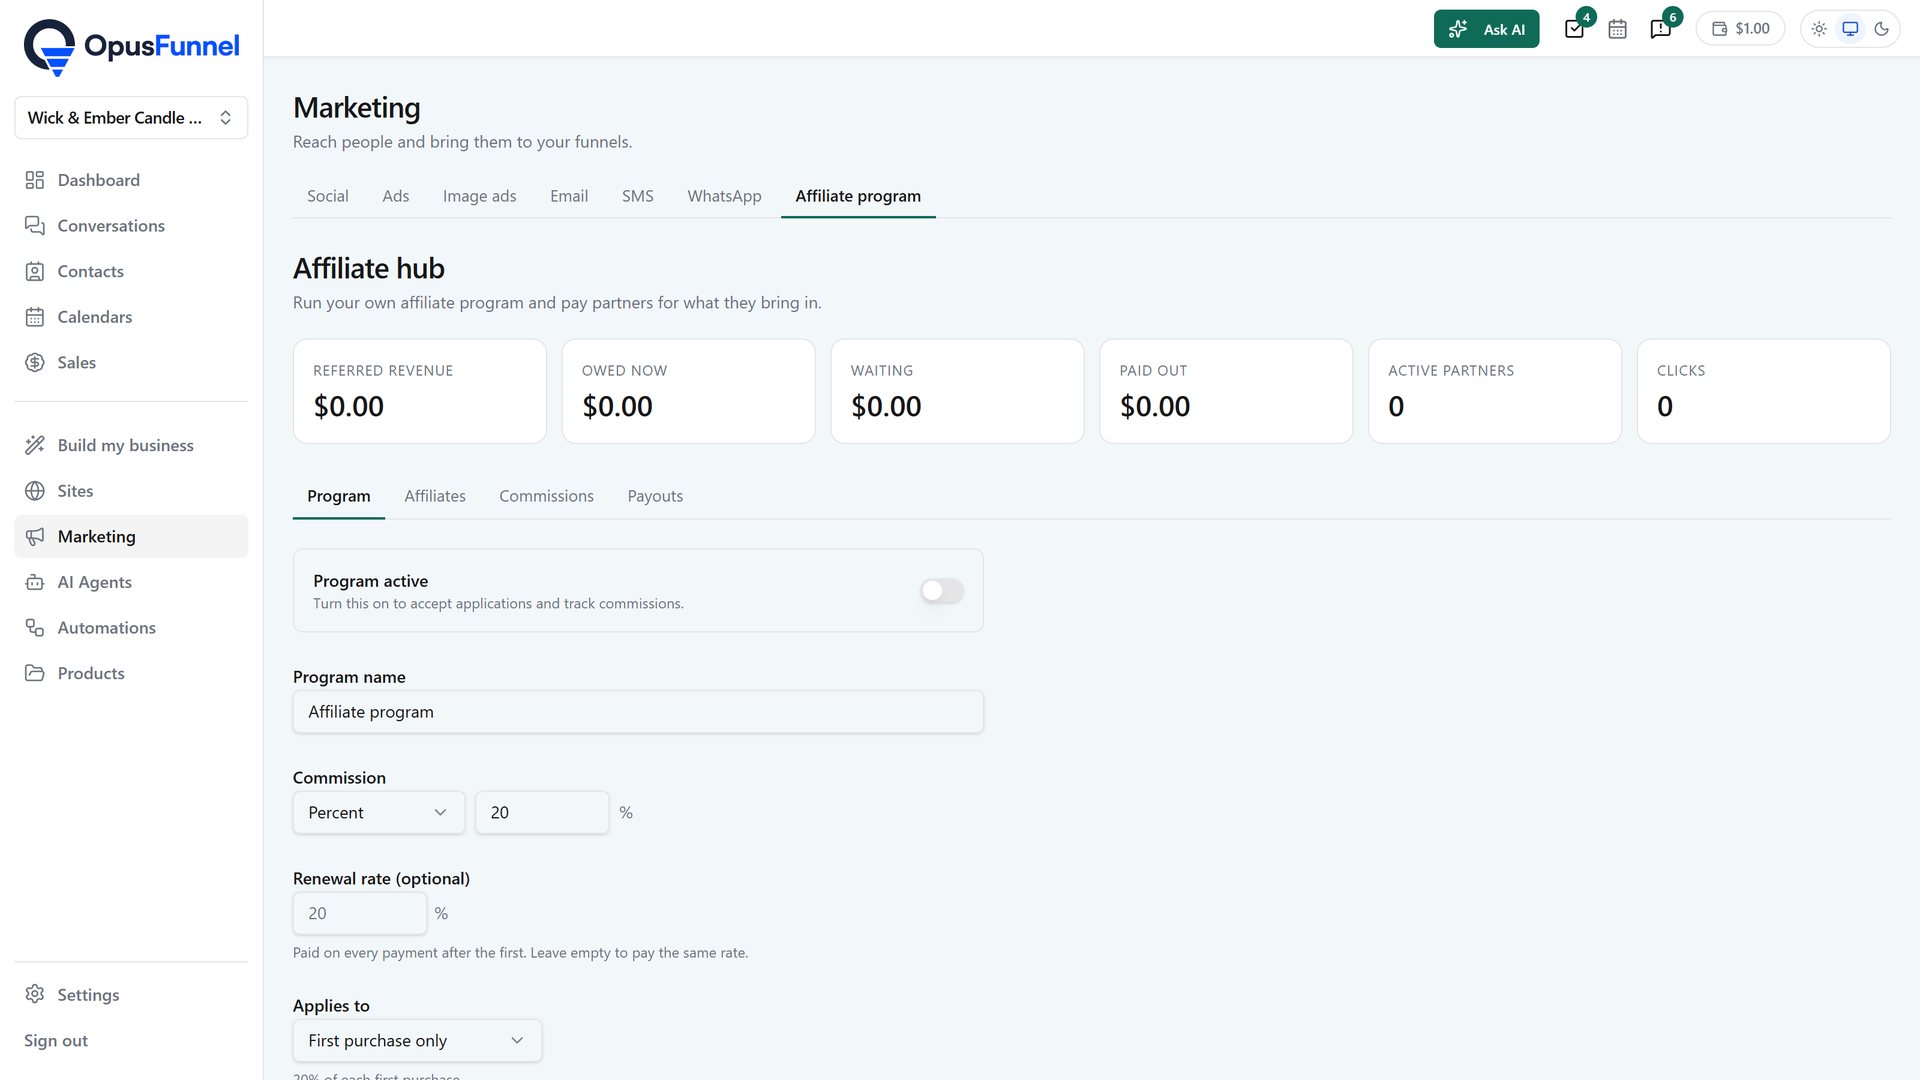Click the Automations icon in the sidebar
Viewport: 1920px width, 1080px height.
click(x=35, y=628)
